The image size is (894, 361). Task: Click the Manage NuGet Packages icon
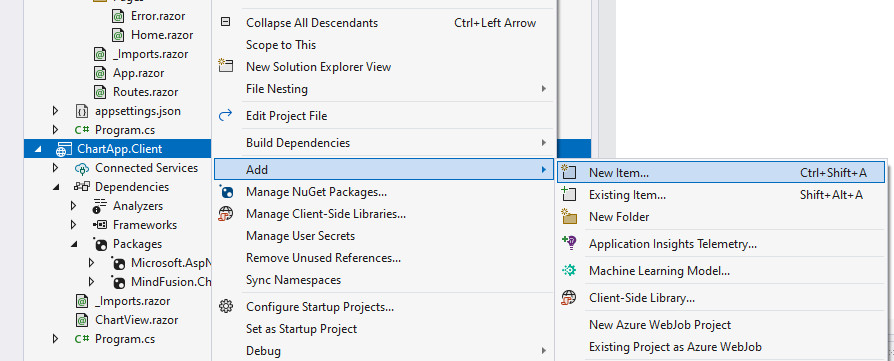(x=226, y=192)
